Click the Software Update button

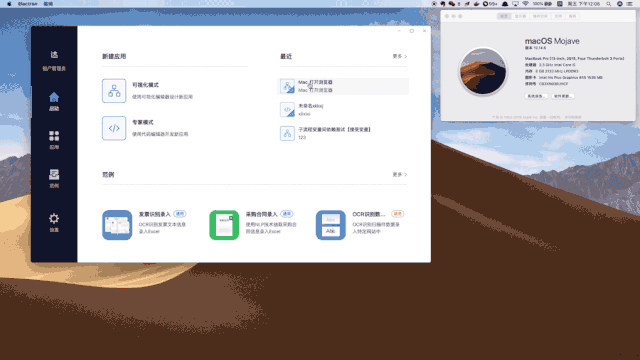point(563,96)
